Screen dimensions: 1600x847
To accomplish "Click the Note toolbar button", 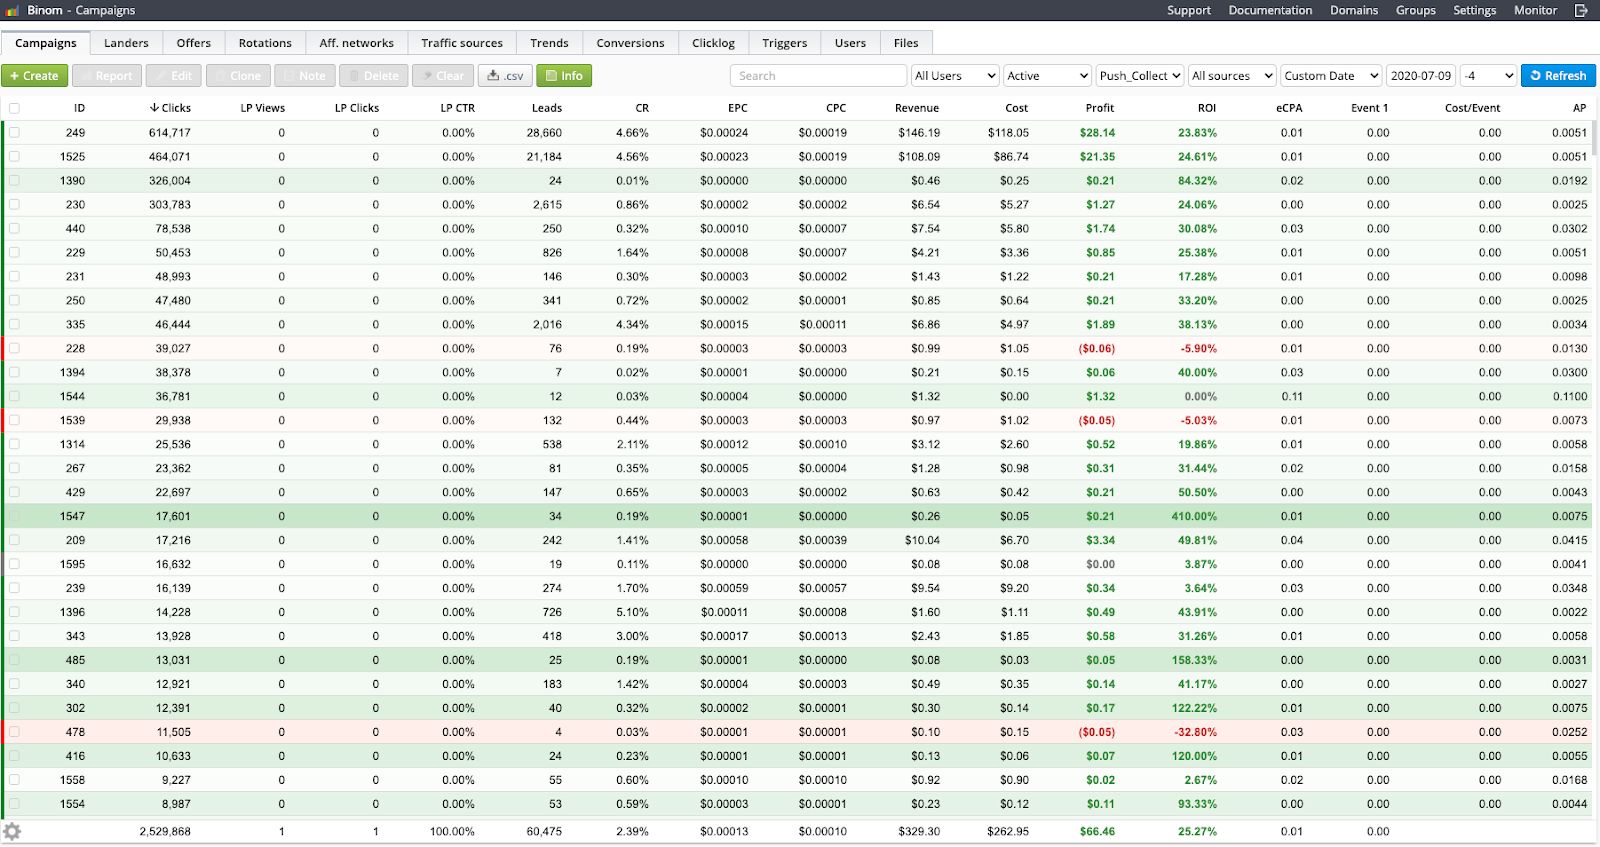I will [305, 76].
